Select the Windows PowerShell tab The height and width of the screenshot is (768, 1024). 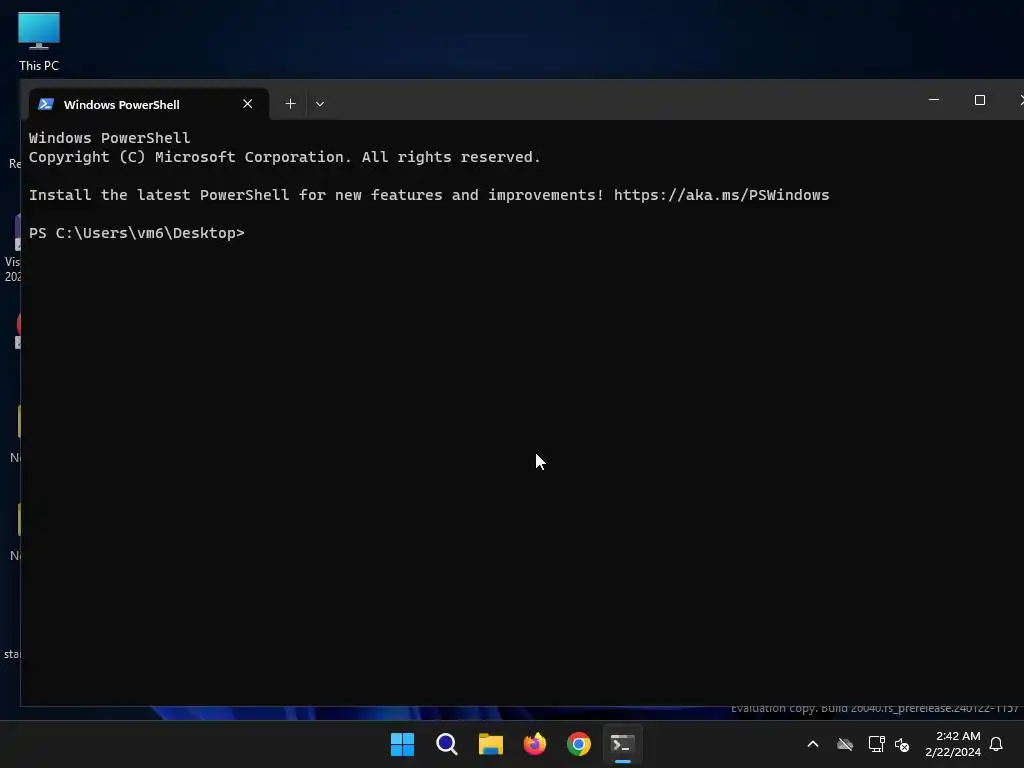click(x=149, y=104)
